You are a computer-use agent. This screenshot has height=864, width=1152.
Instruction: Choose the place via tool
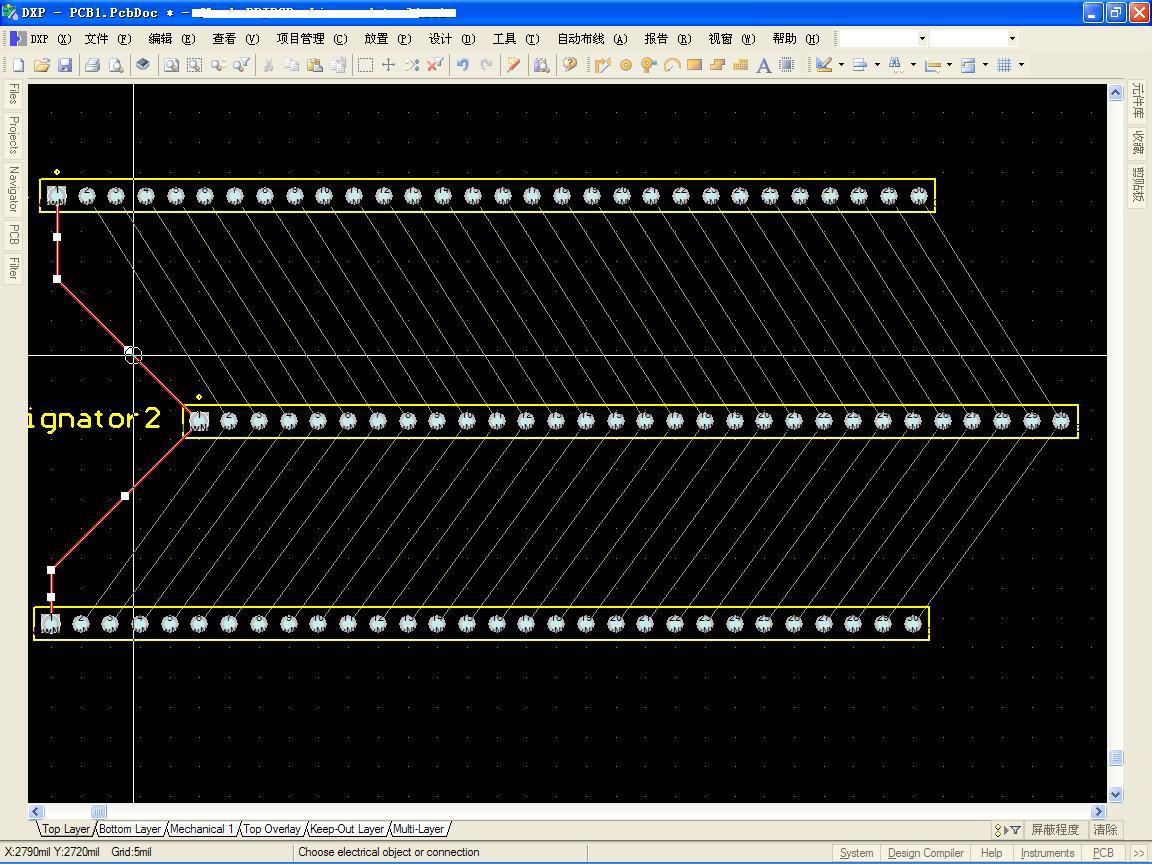coord(649,65)
